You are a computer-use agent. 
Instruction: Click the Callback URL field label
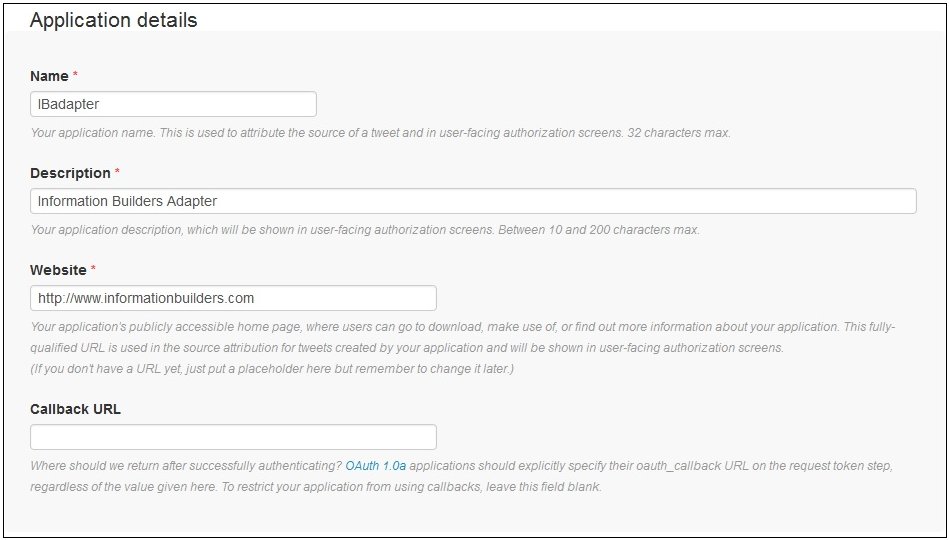pos(75,409)
